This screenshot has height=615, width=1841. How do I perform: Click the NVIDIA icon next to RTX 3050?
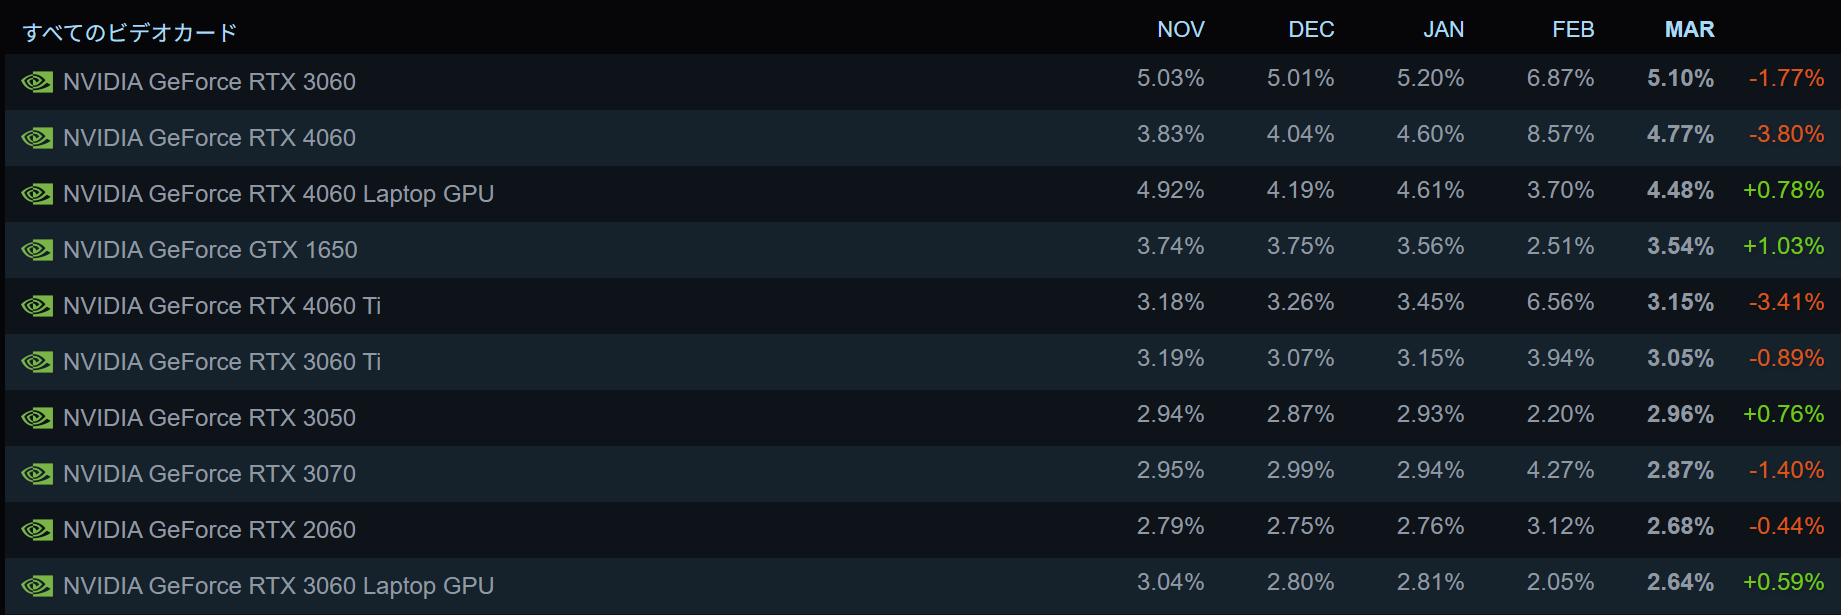[x=37, y=418]
